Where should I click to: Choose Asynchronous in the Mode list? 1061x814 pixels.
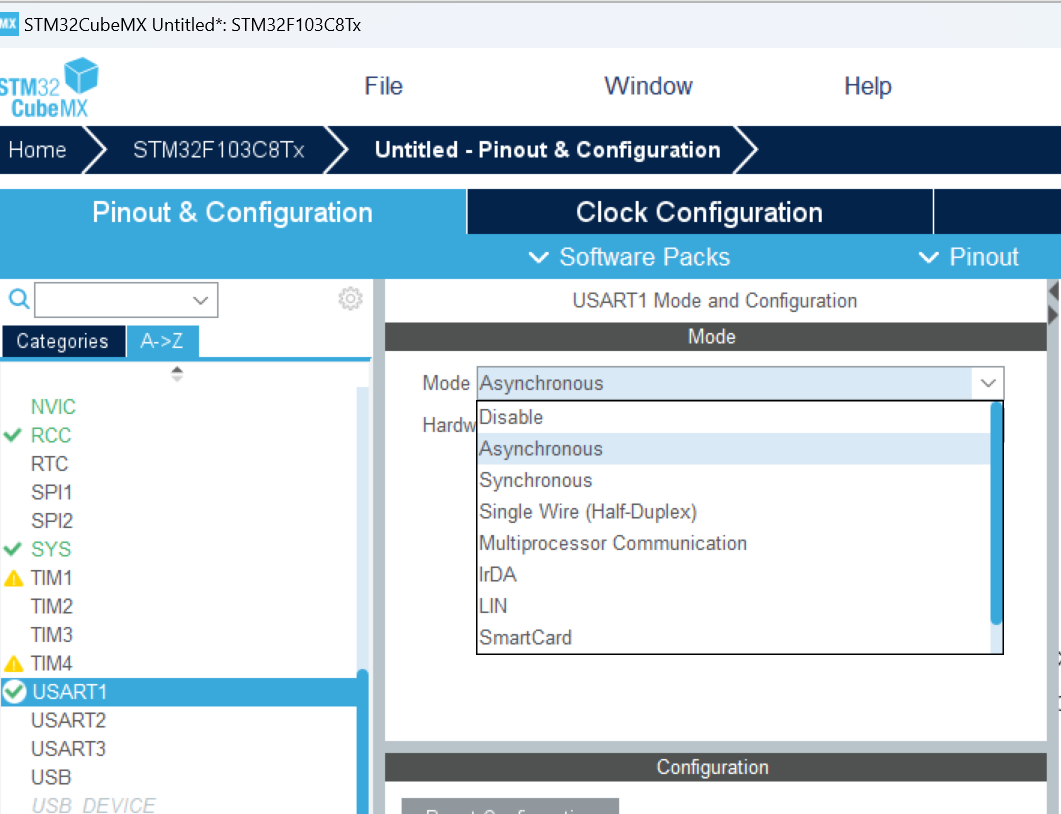coord(733,449)
